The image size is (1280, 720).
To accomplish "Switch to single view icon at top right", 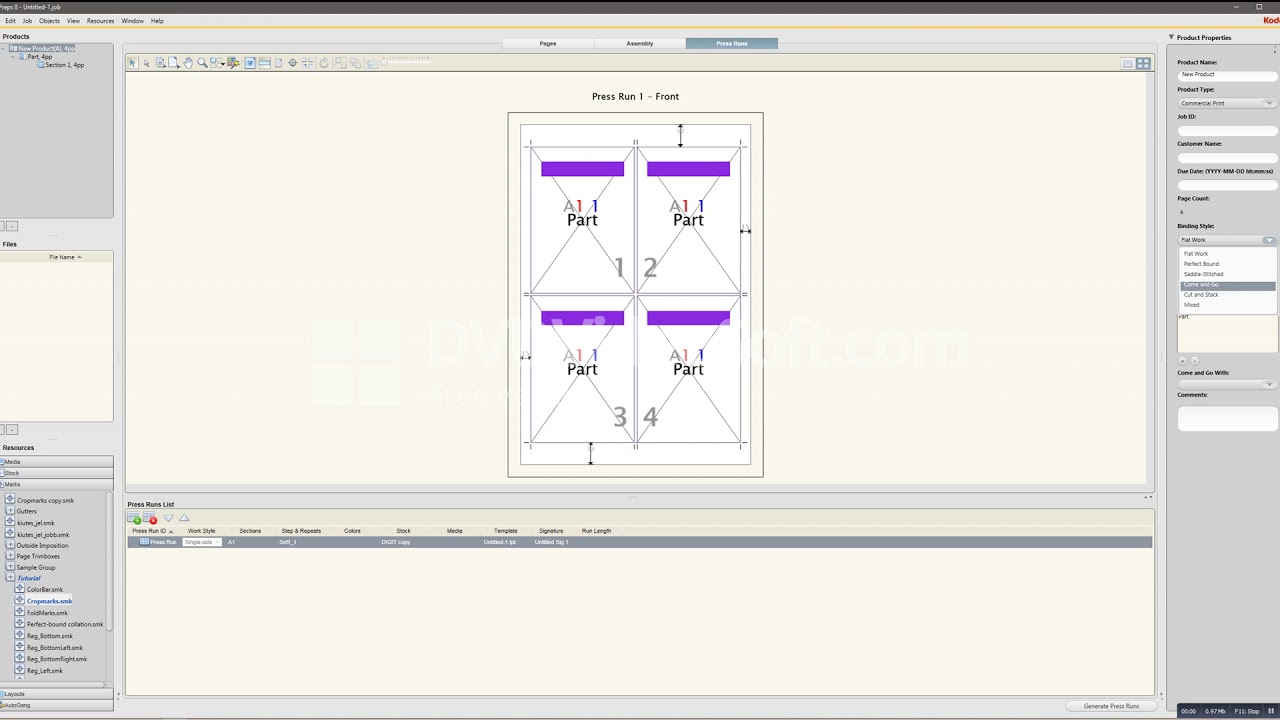I will (1127, 64).
